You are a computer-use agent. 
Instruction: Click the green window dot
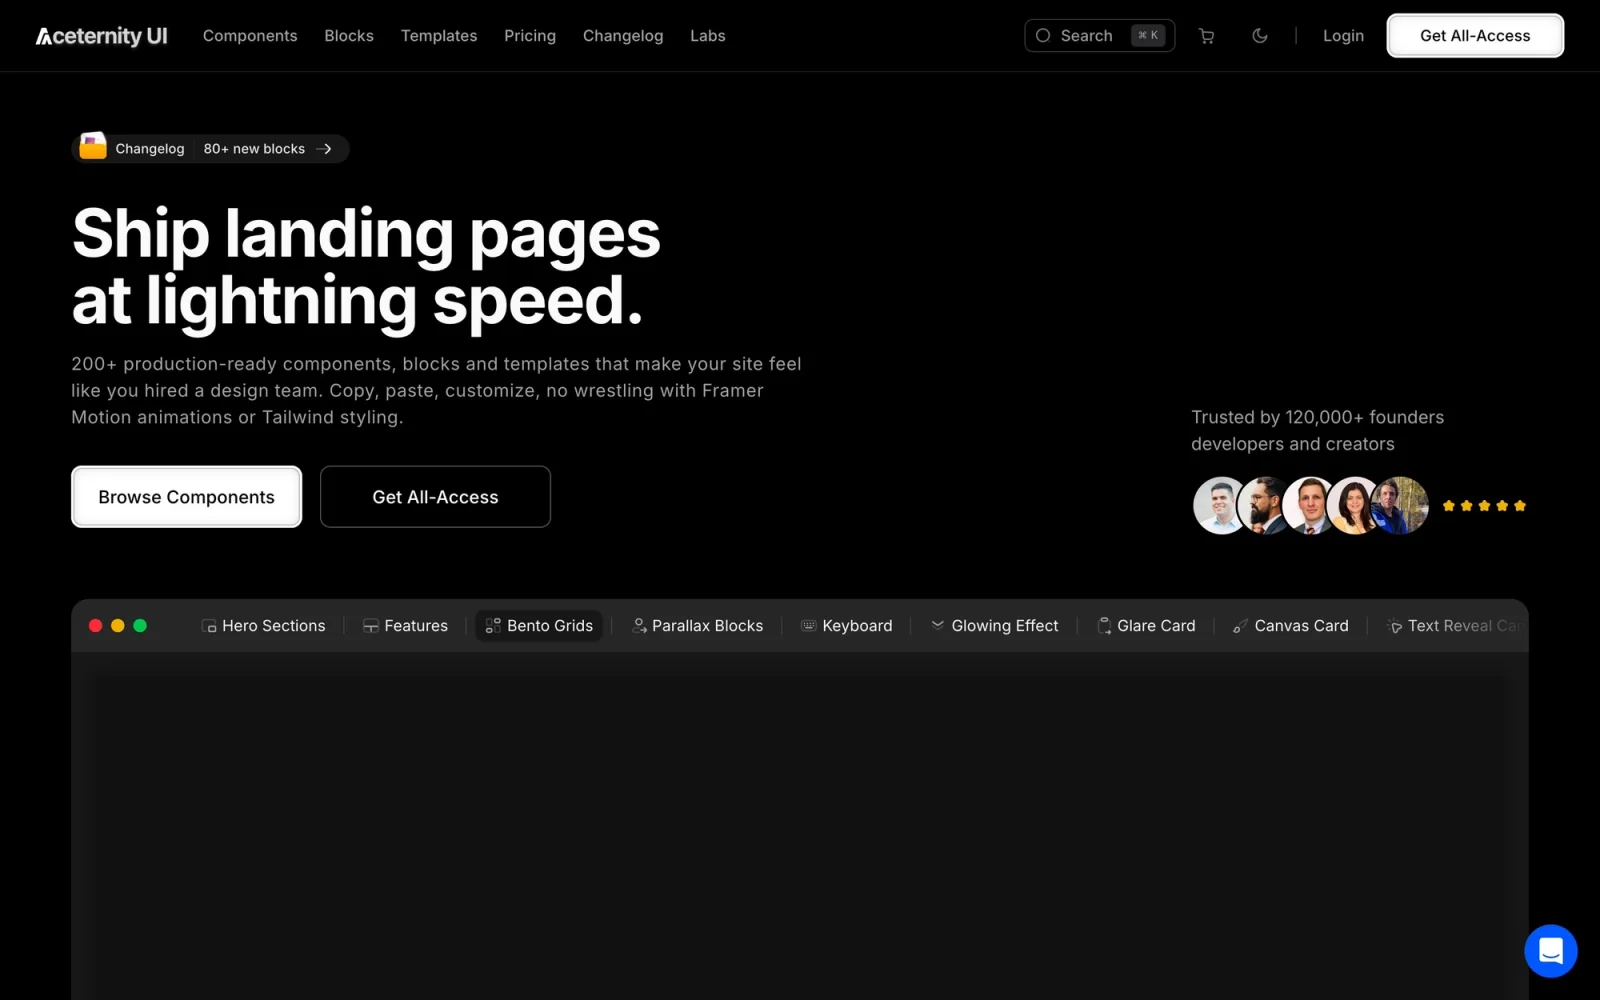coord(140,626)
